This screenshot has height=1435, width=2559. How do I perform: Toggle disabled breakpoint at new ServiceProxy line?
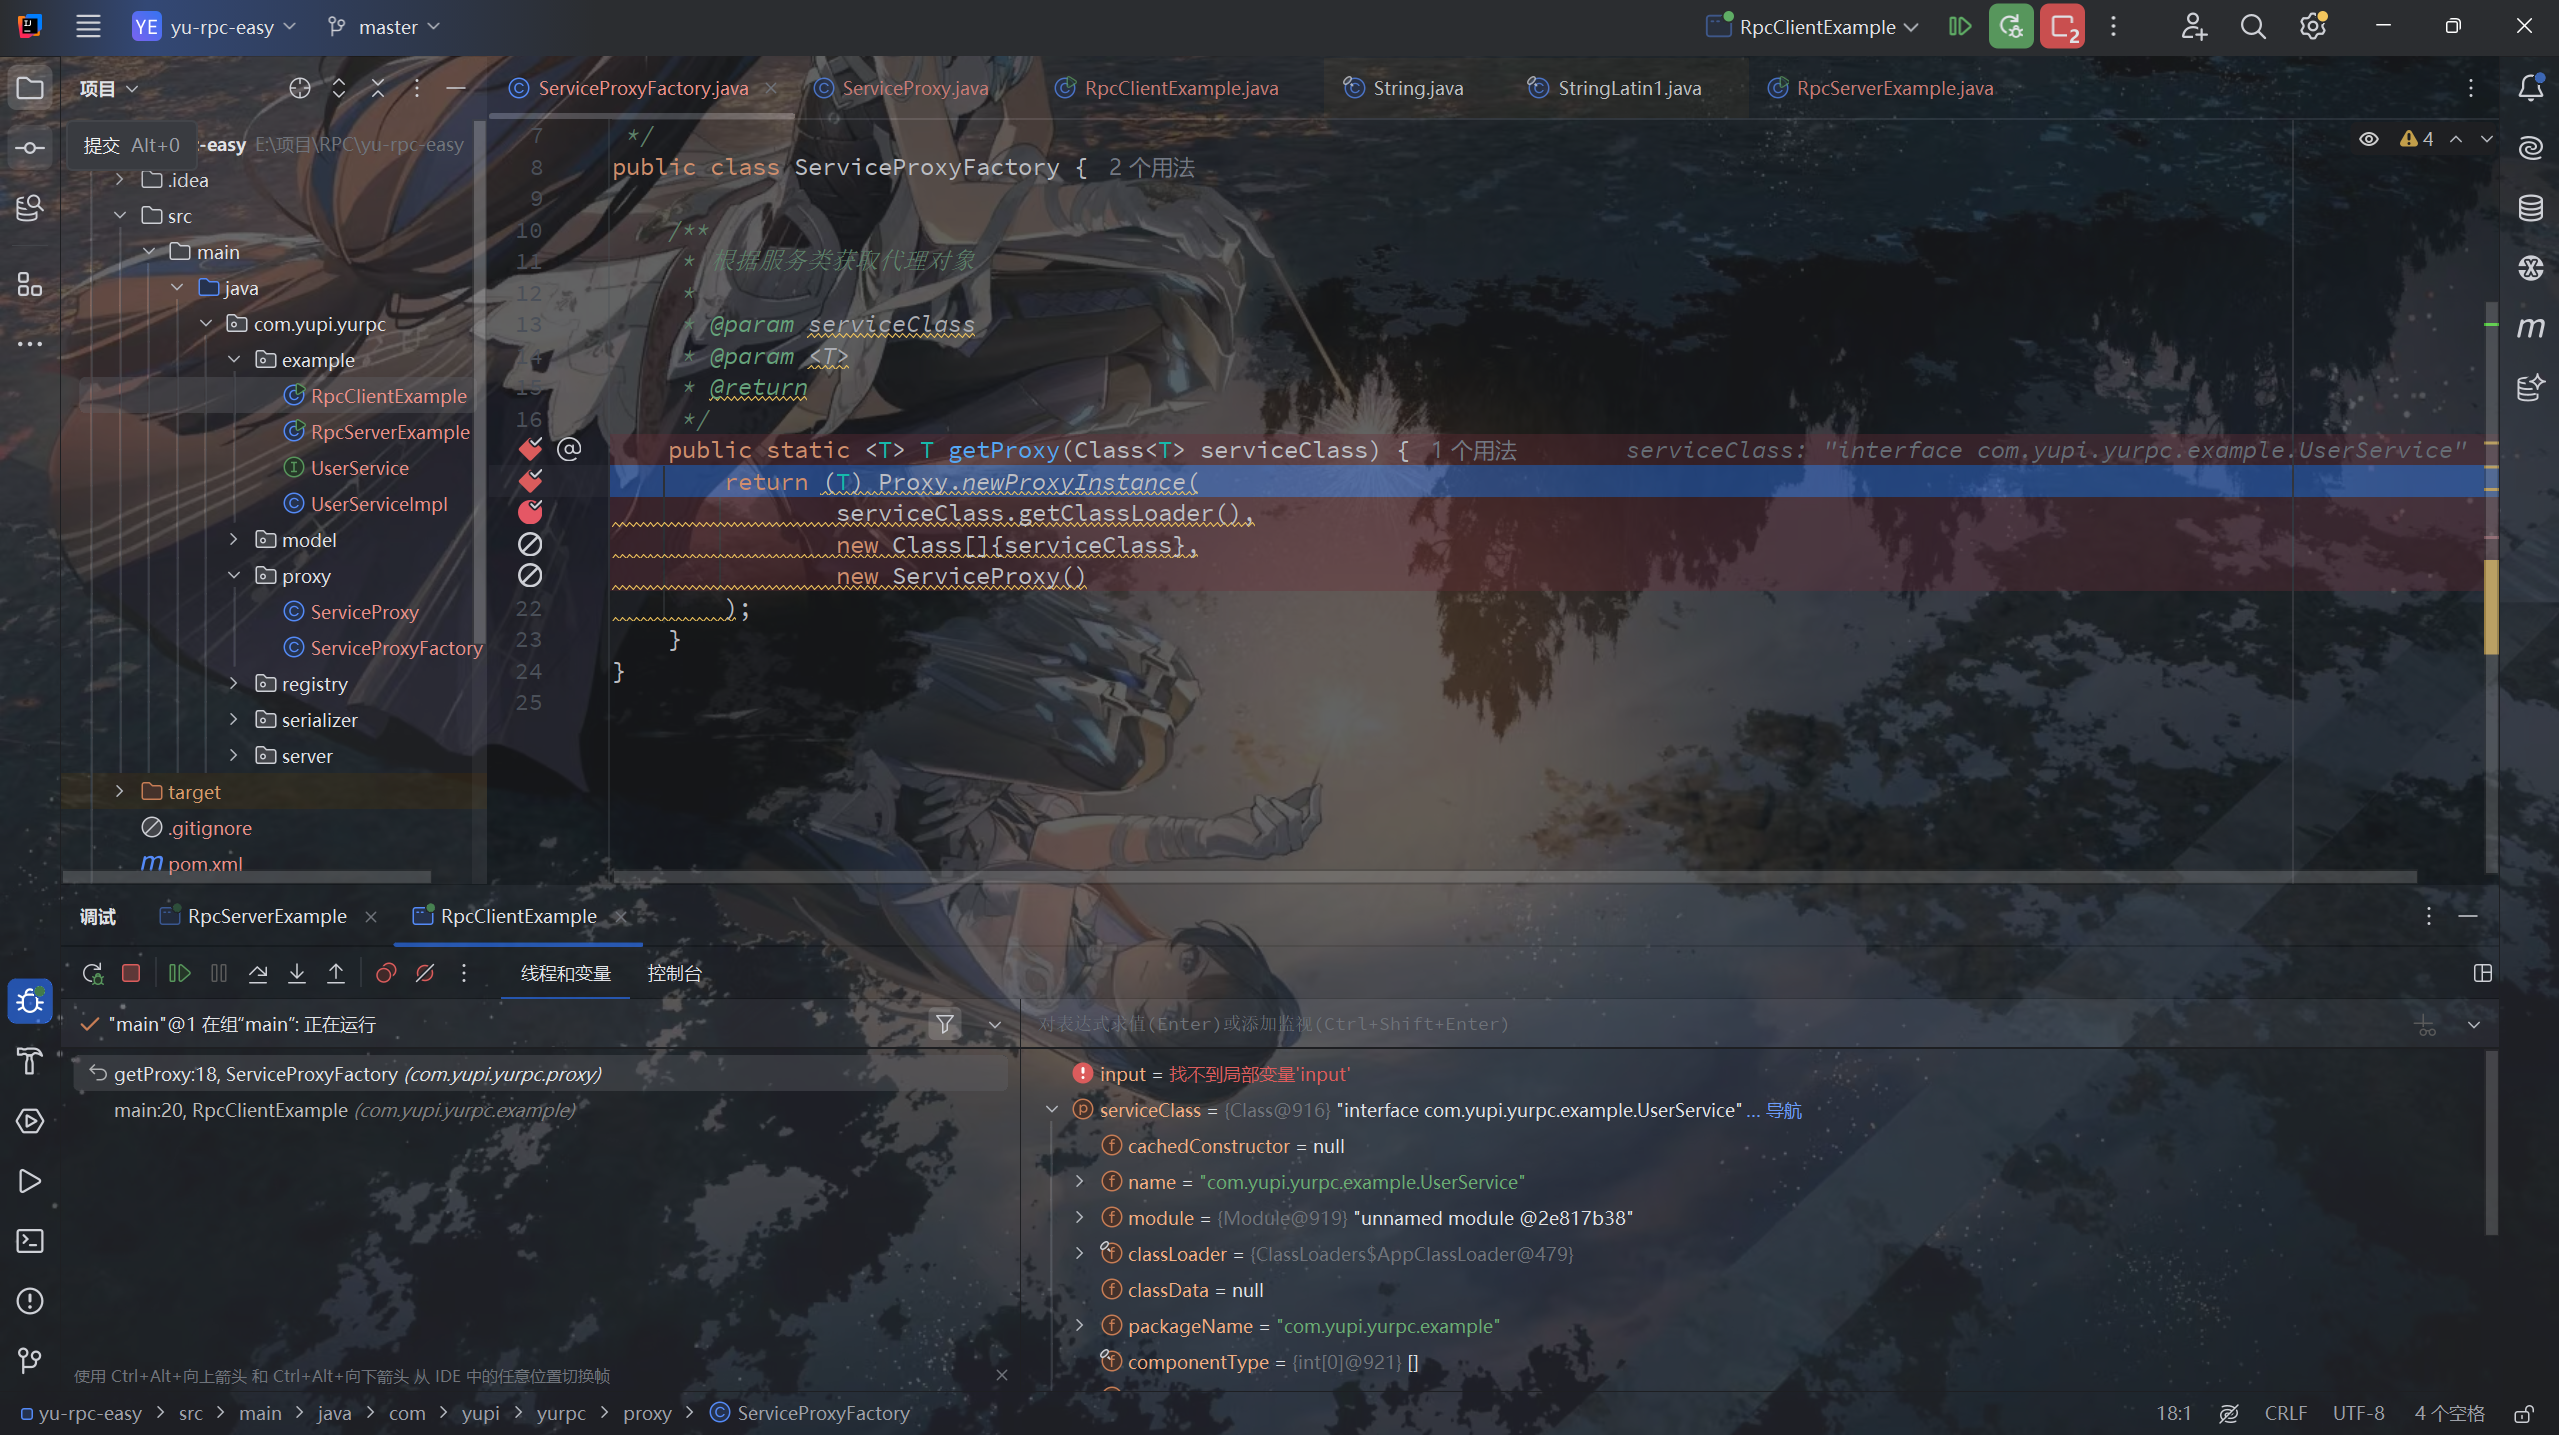tap(530, 576)
